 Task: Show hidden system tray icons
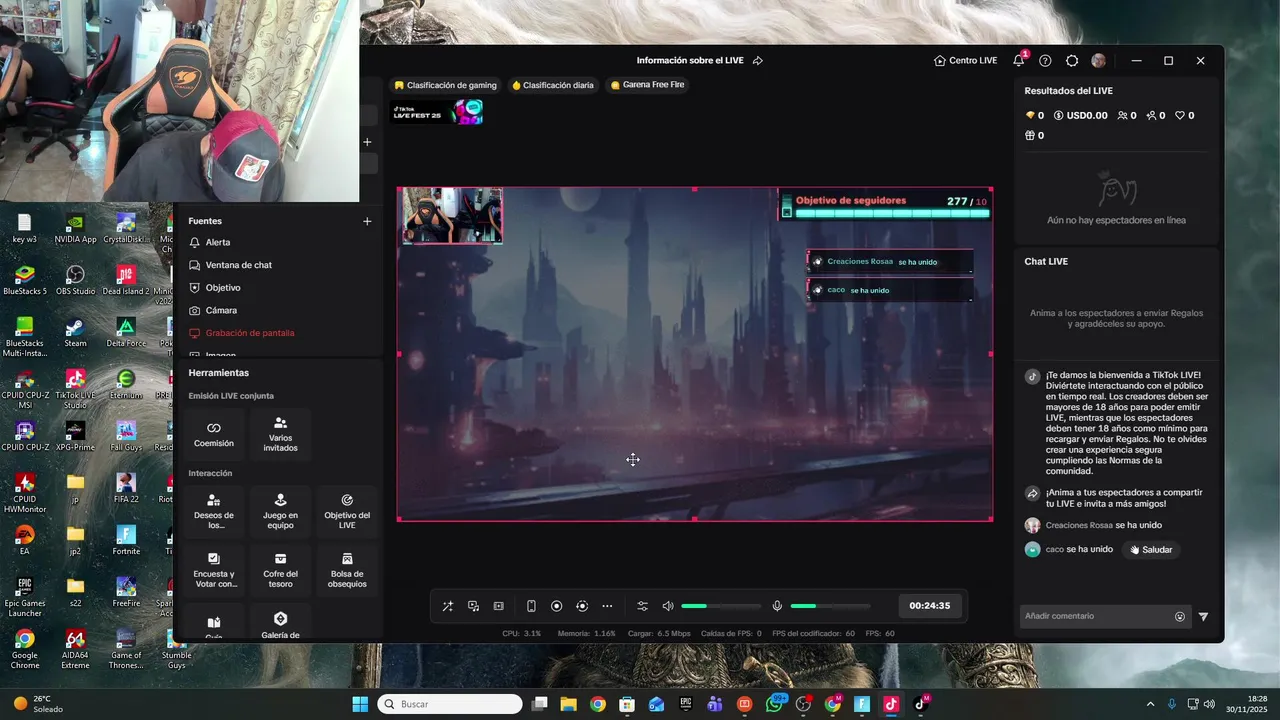(1150, 704)
